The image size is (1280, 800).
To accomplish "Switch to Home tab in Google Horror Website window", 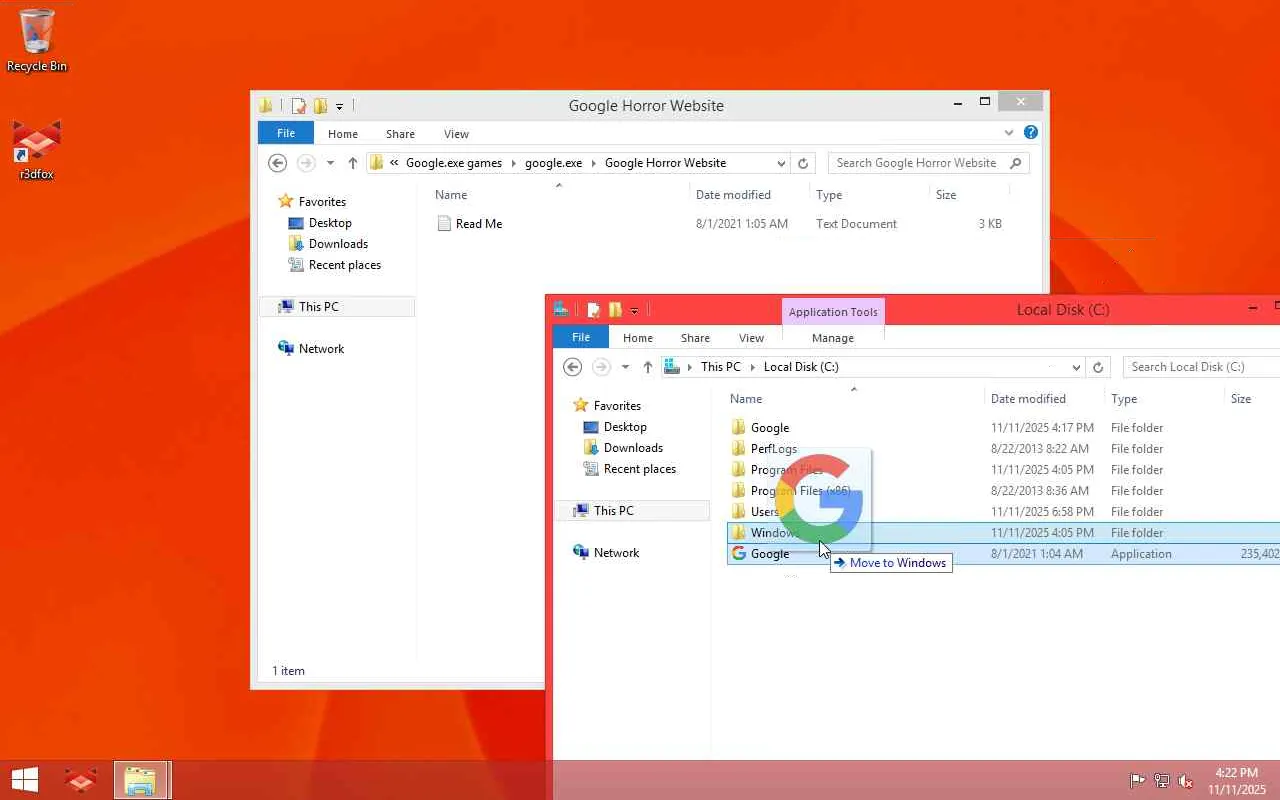I will pyautogui.click(x=343, y=134).
